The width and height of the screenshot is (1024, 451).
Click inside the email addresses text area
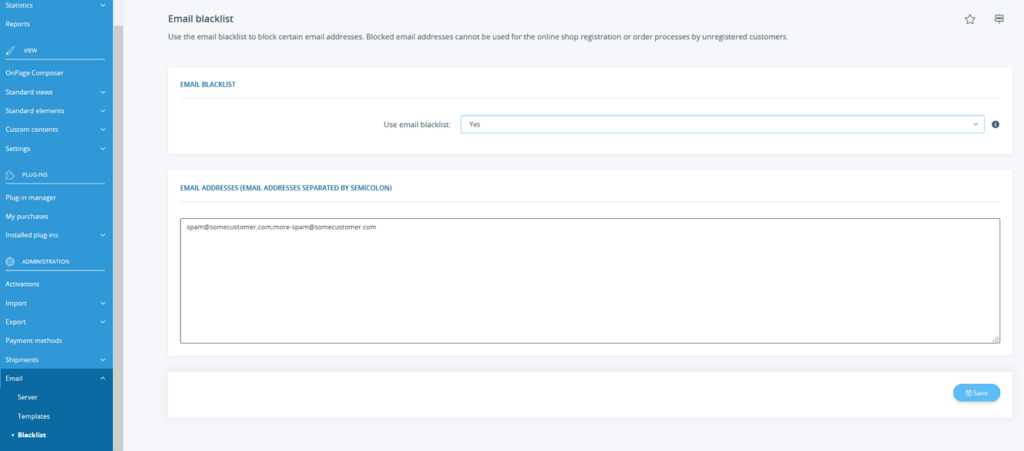pos(590,281)
